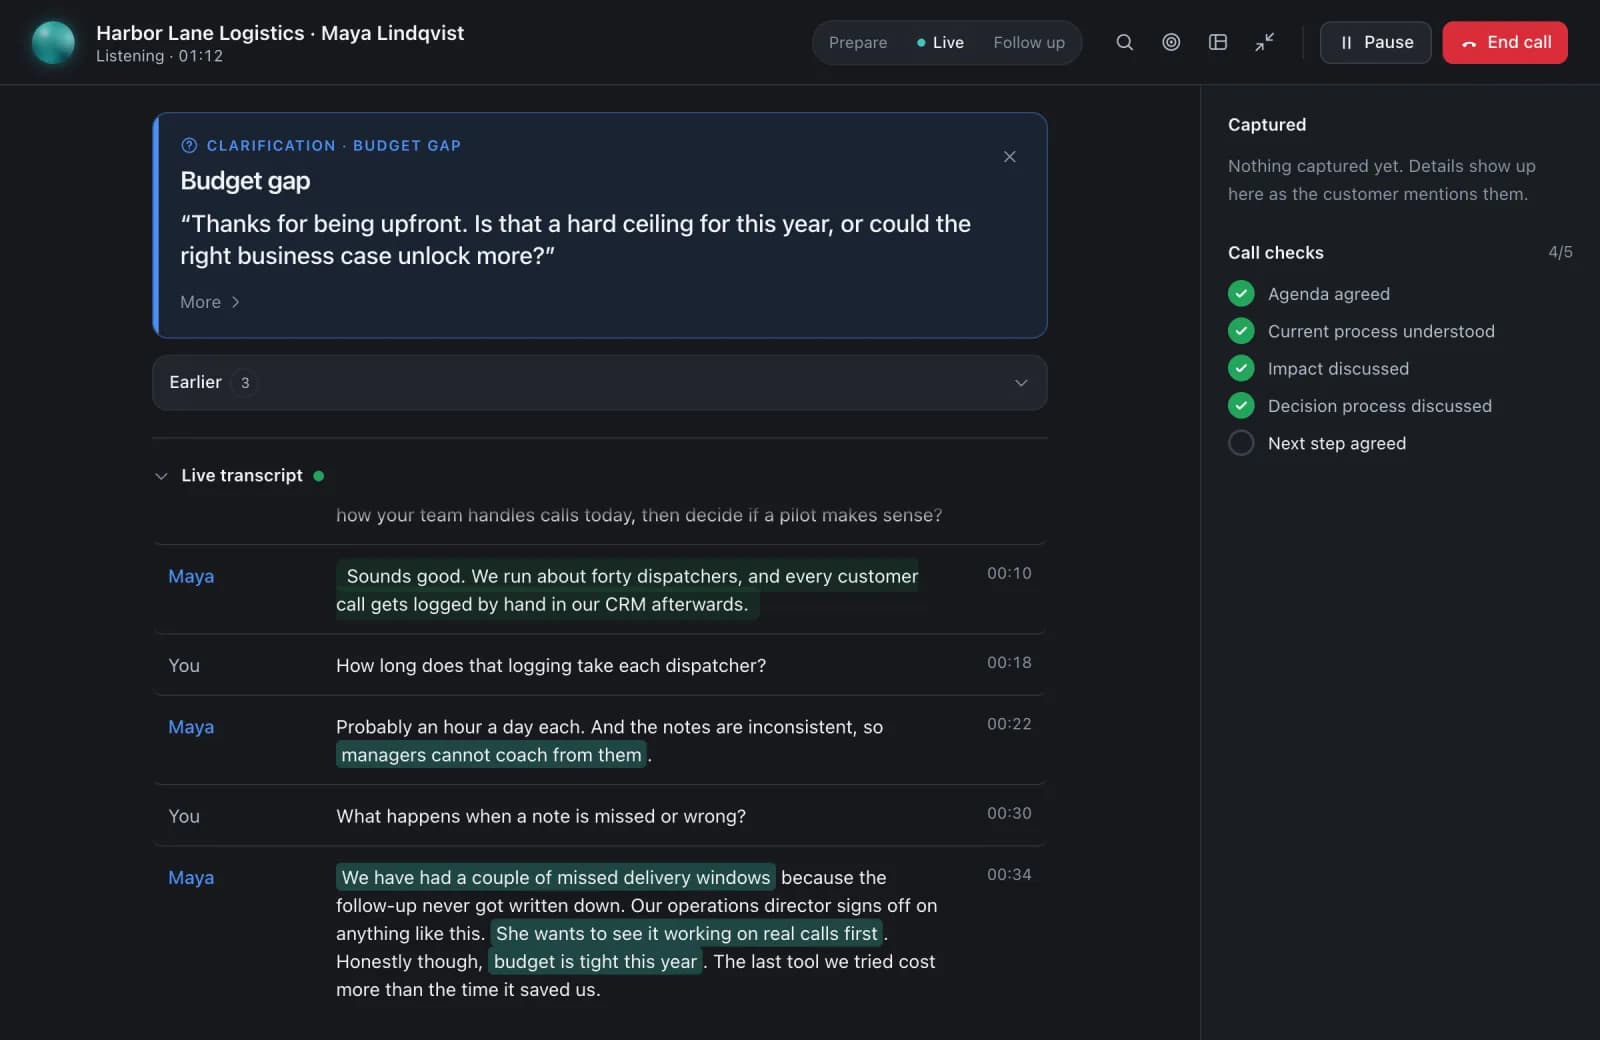Click the 00:34 timestamp
This screenshot has width=1600, height=1040.
coord(1009,874)
